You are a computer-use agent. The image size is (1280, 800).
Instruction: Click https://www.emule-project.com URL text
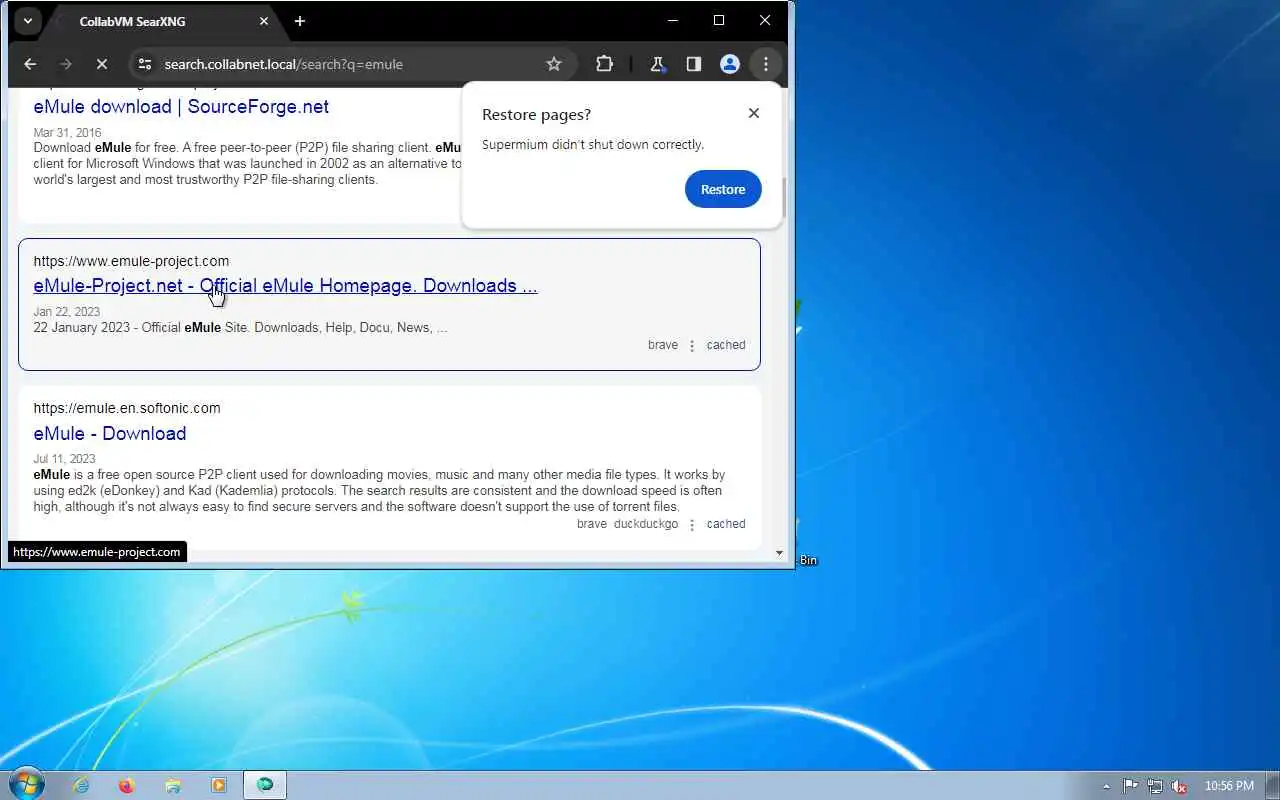click(131, 261)
